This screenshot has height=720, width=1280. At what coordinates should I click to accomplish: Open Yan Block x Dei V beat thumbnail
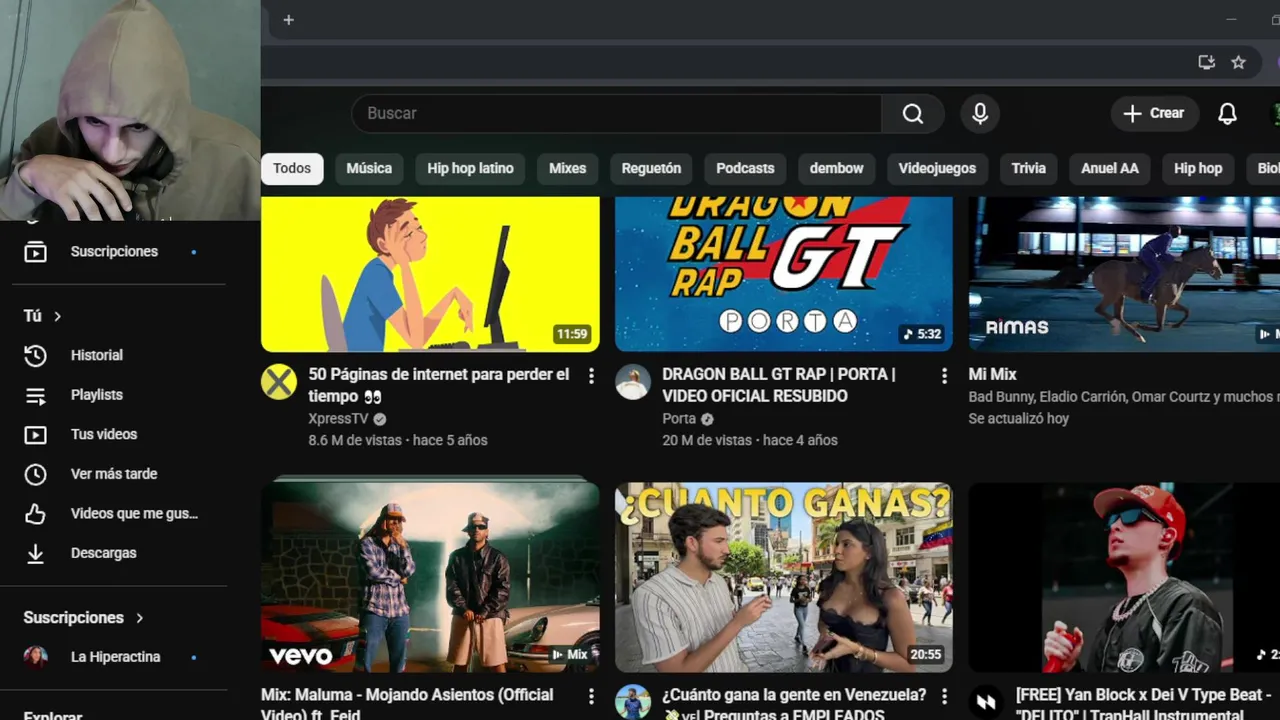(1124, 577)
